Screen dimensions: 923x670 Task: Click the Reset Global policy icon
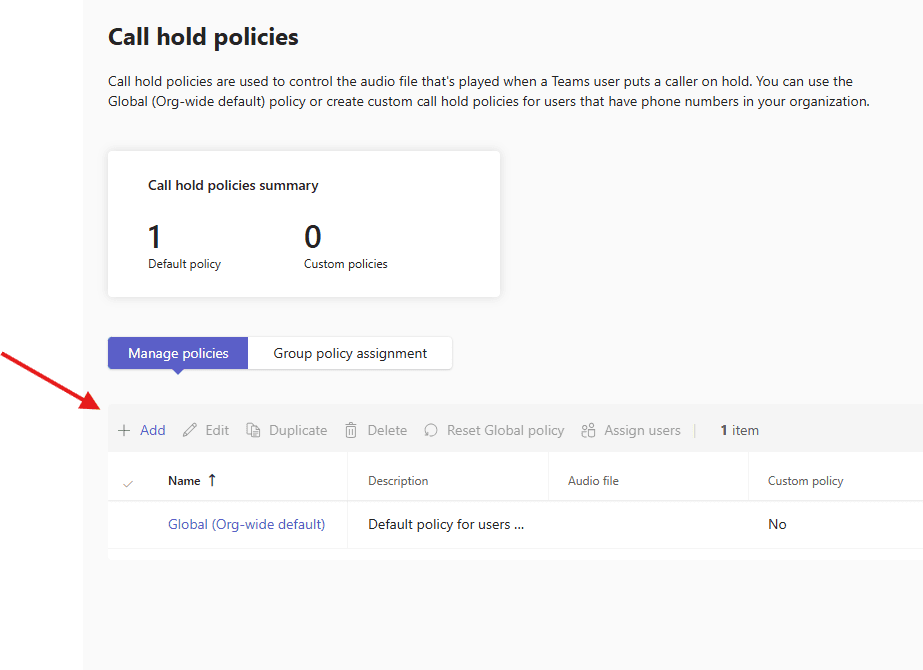[431, 431]
